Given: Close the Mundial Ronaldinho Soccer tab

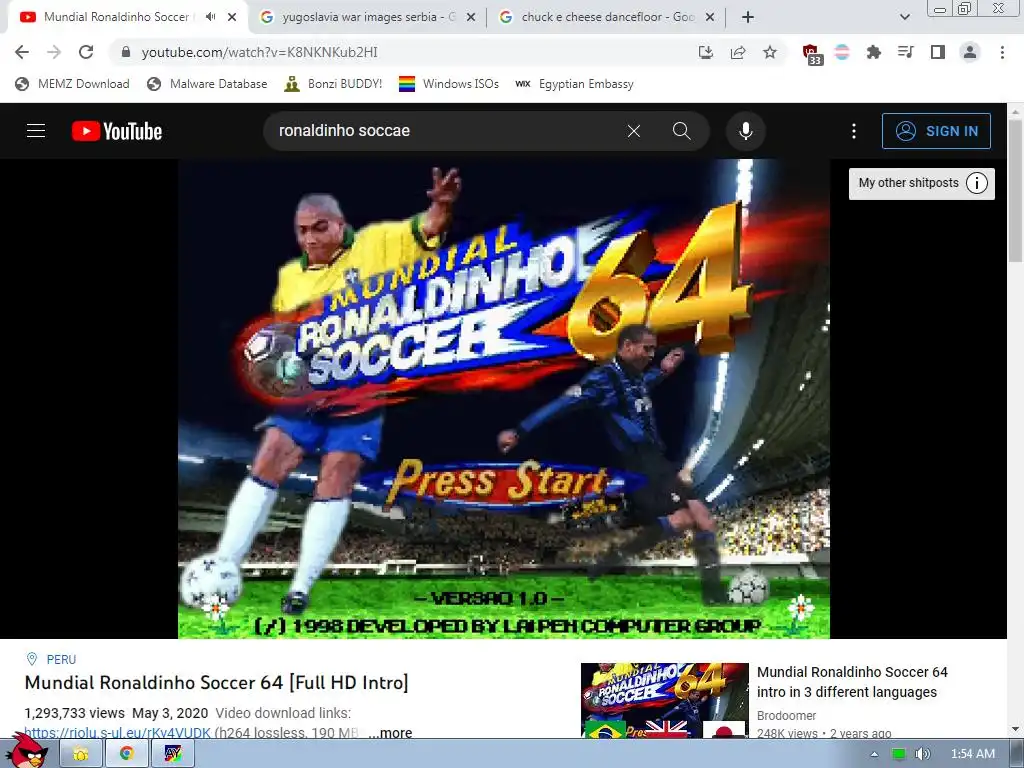Looking at the screenshot, I should (232, 17).
